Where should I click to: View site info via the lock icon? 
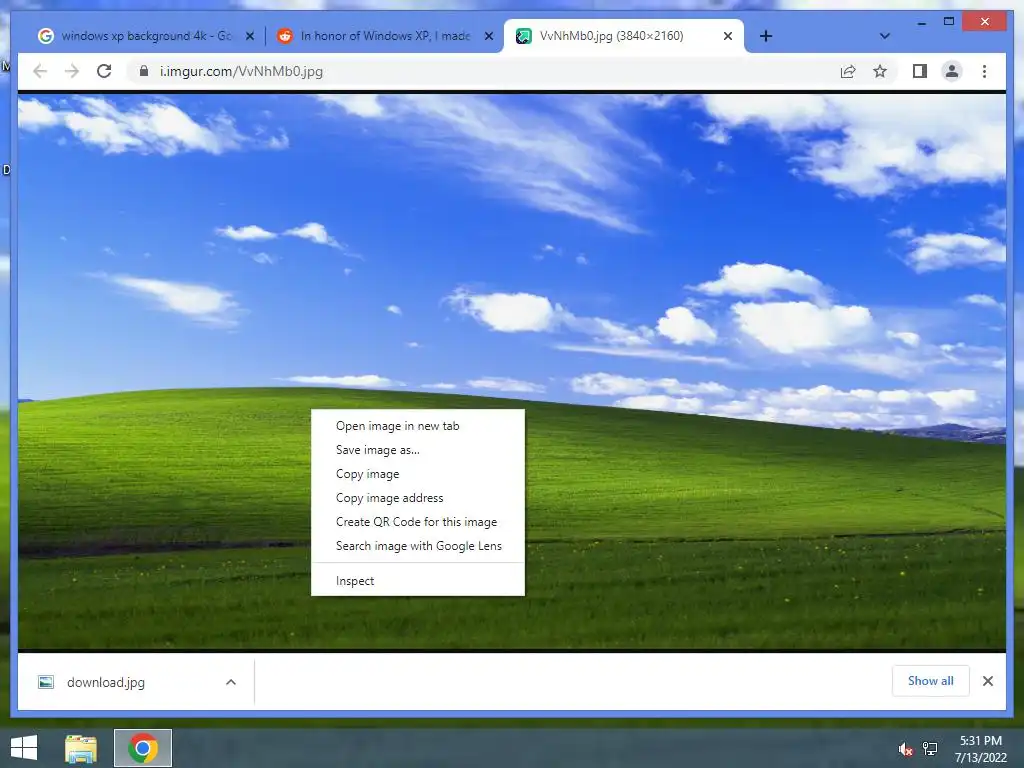144,71
